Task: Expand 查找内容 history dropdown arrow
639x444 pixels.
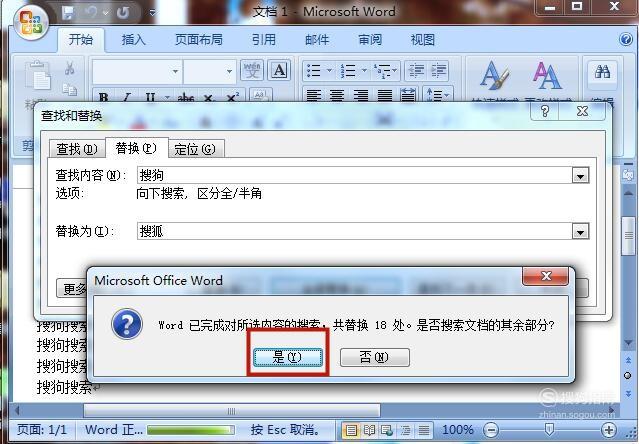Action: click(580, 176)
